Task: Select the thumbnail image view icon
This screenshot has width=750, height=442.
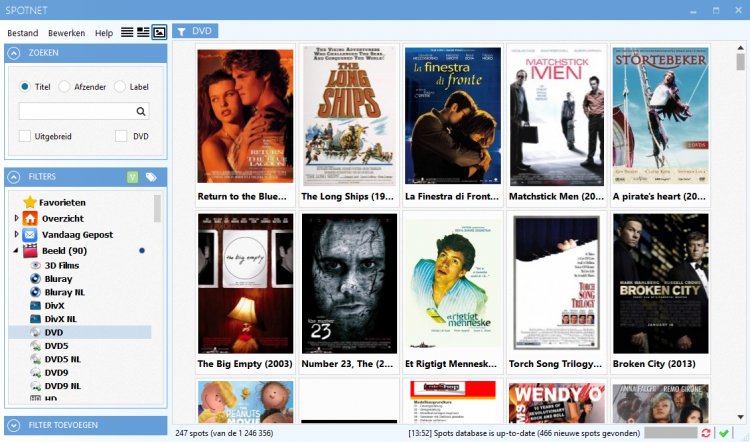Action: point(159,32)
